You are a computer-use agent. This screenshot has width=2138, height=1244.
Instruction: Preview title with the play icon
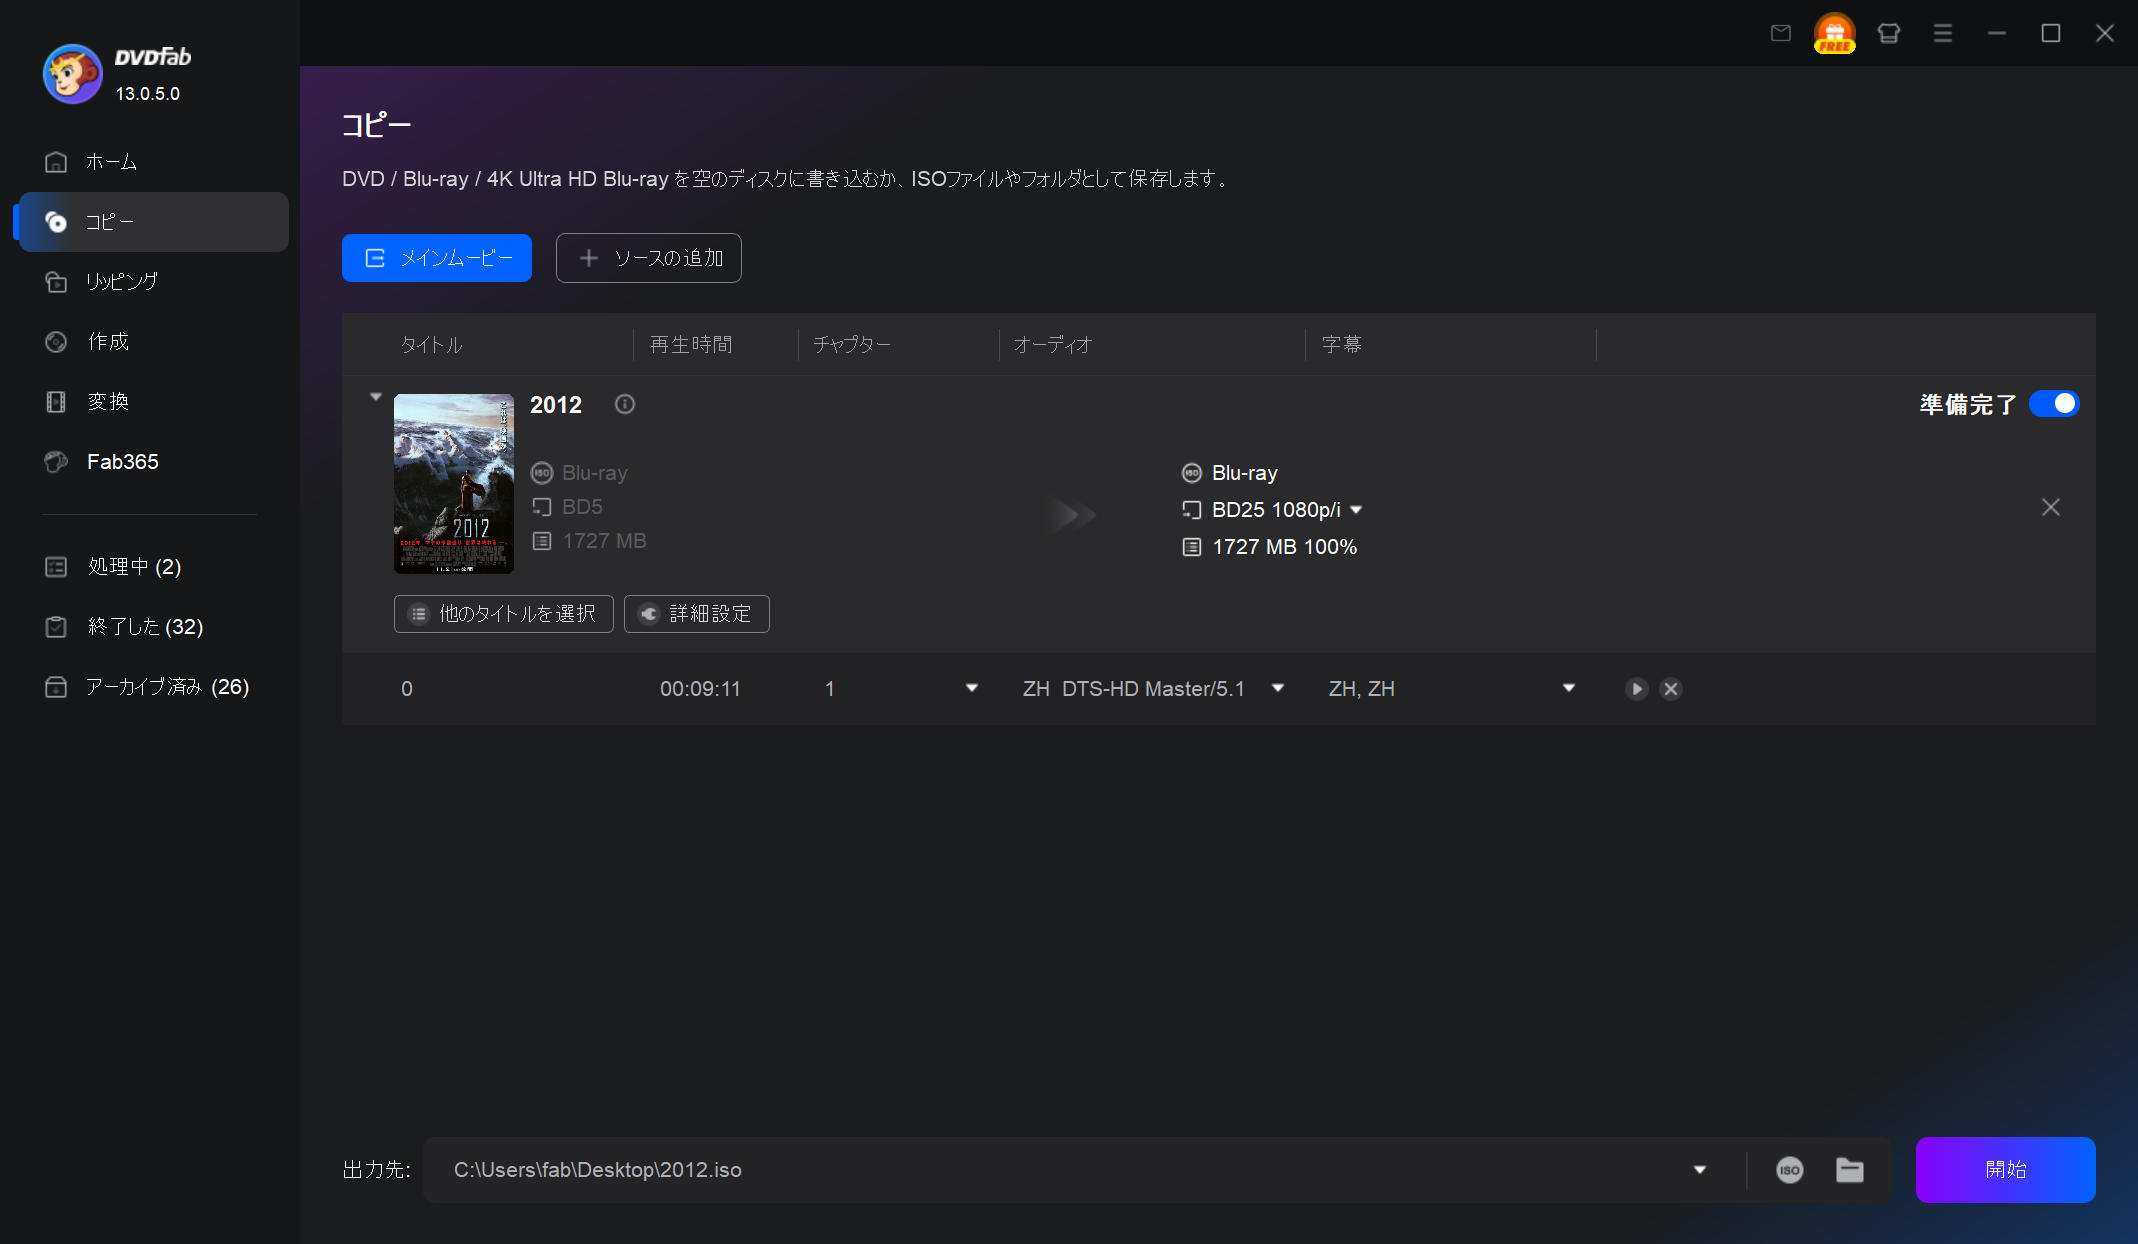click(x=1636, y=689)
